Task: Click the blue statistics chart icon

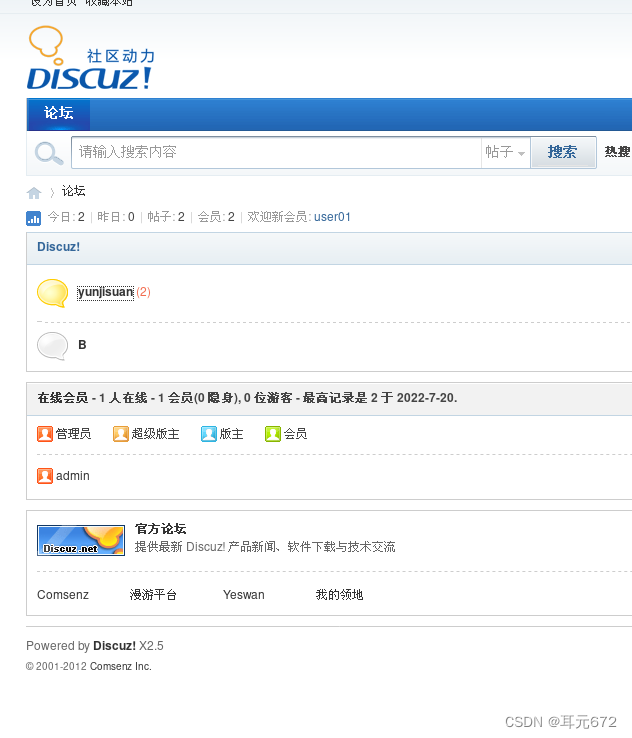Action: coord(33,218)
